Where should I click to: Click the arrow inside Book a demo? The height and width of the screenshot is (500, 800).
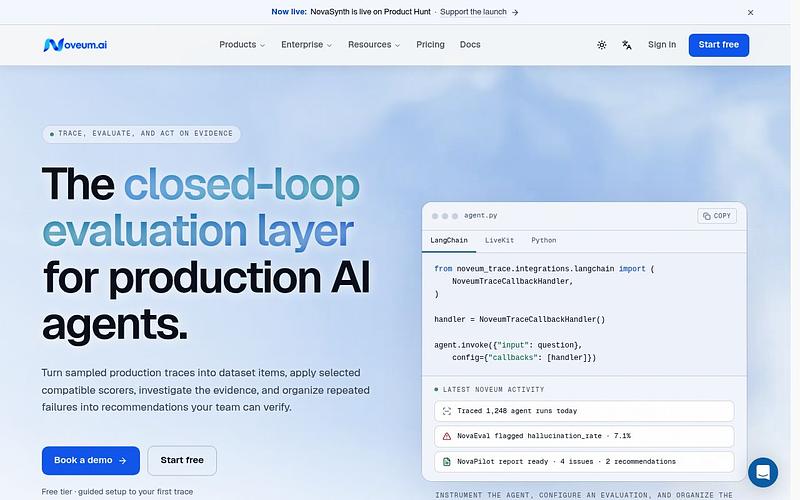[122, 460]
